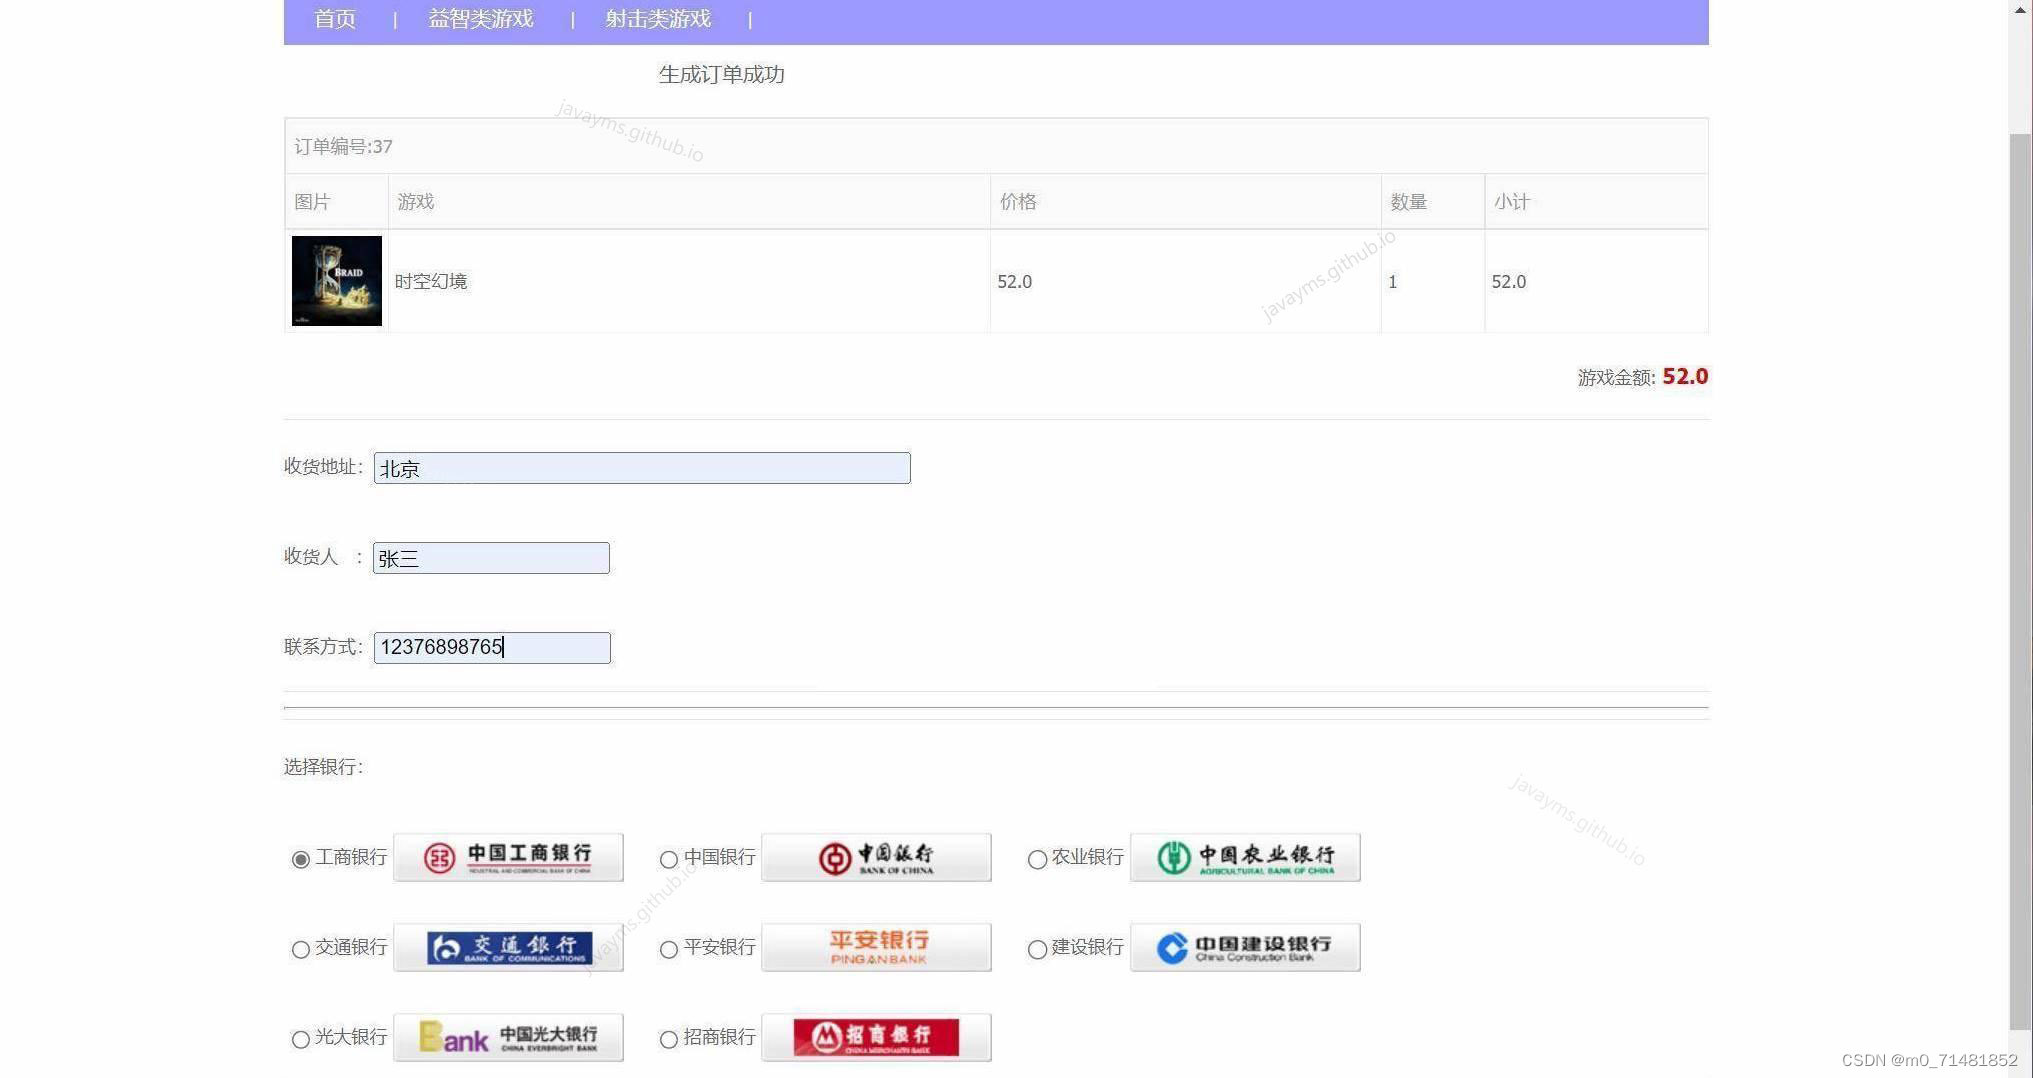Select the 交通银行 radio button
This screenshot has height=1078, width=2033.
click(x=300, y=949)
